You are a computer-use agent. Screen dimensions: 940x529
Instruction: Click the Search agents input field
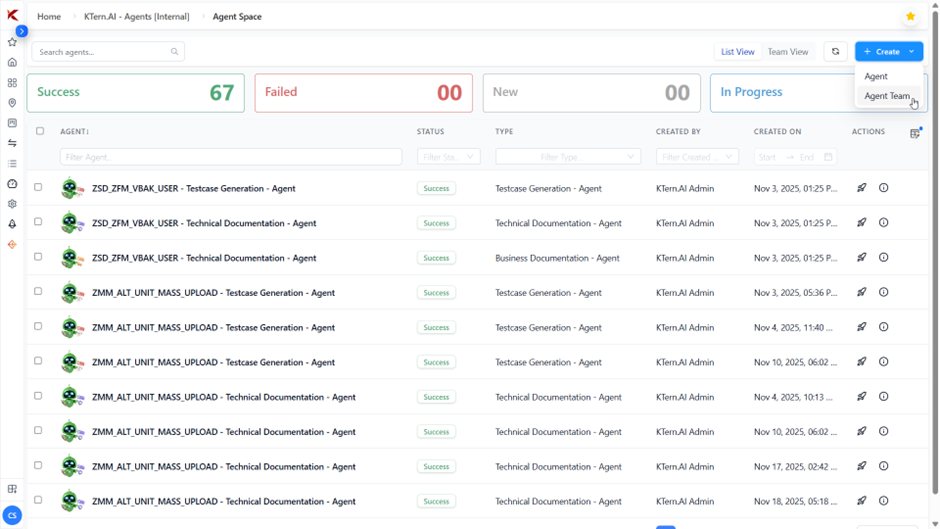click(103, 52)
